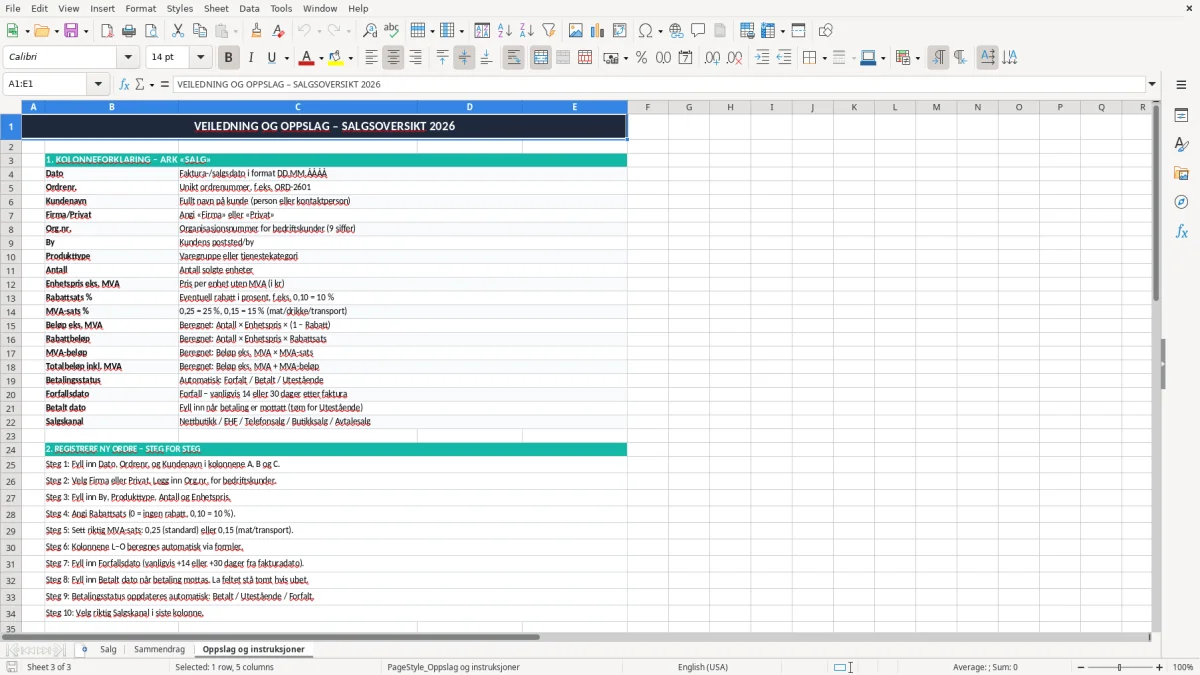Viewport: 1200px width, 675px height.
Task: Open background color dropdown arrow
Action: [x=350, y=58]
